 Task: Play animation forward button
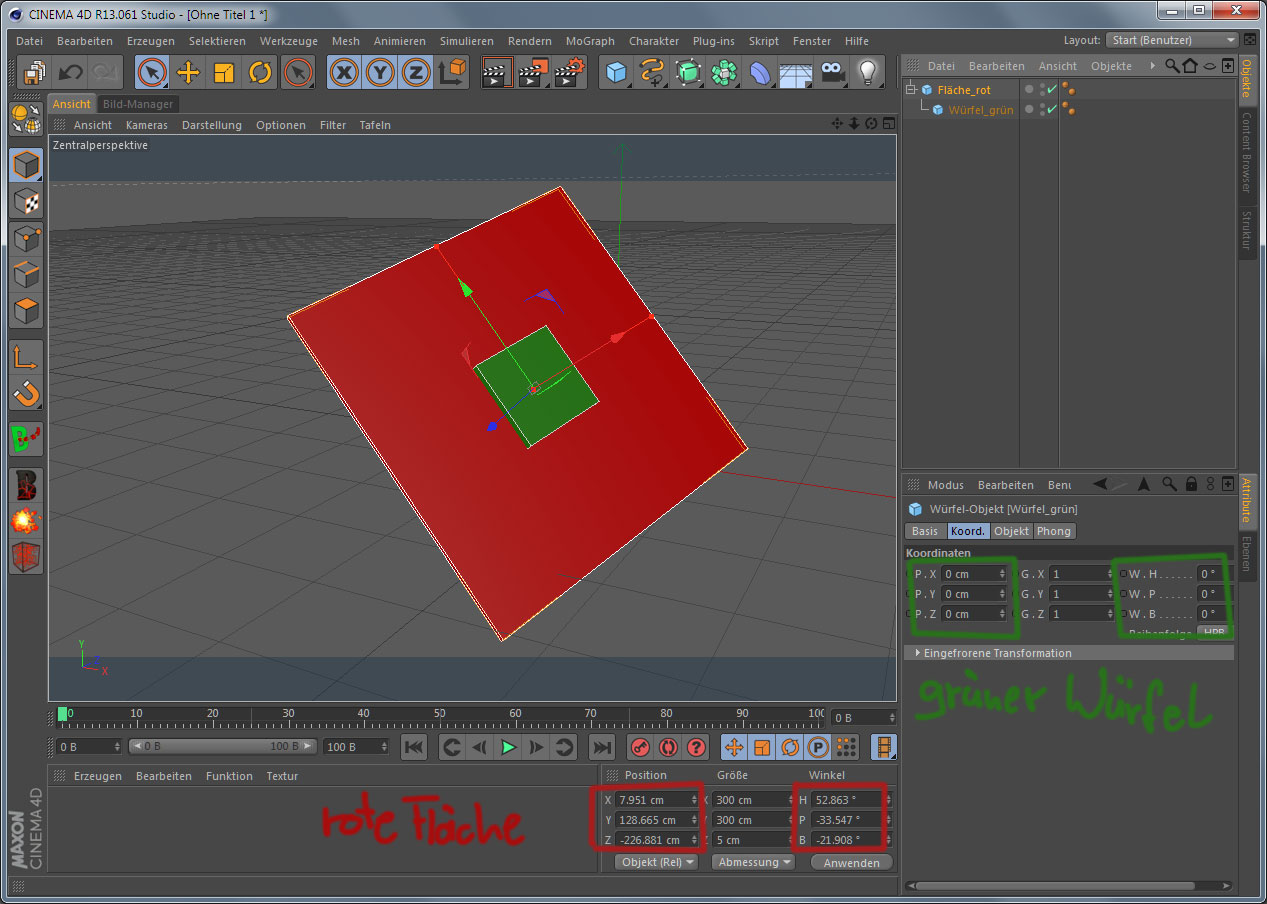click(x=509, y=747)
